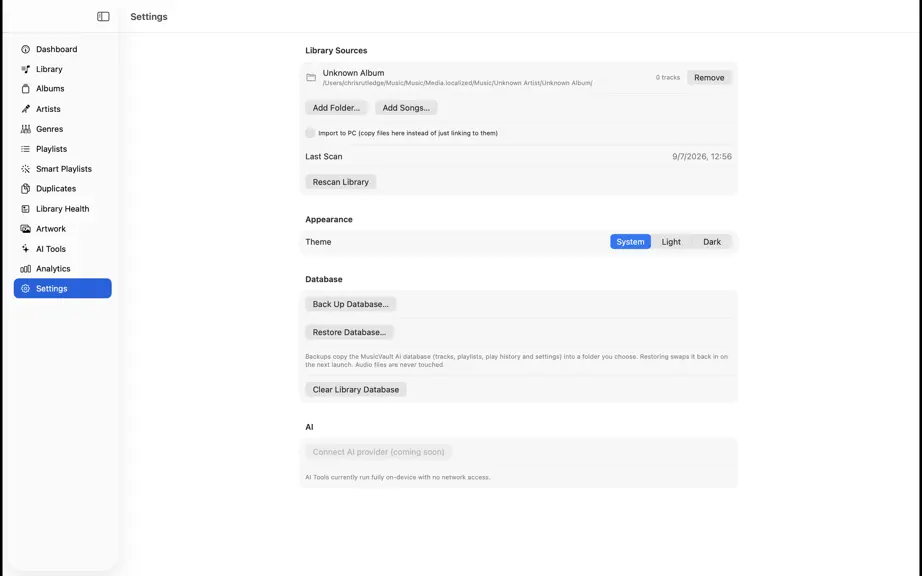922x576 pixels.
Task: Click the Genres icon in sidebar
Action: (x=25, y=129)
